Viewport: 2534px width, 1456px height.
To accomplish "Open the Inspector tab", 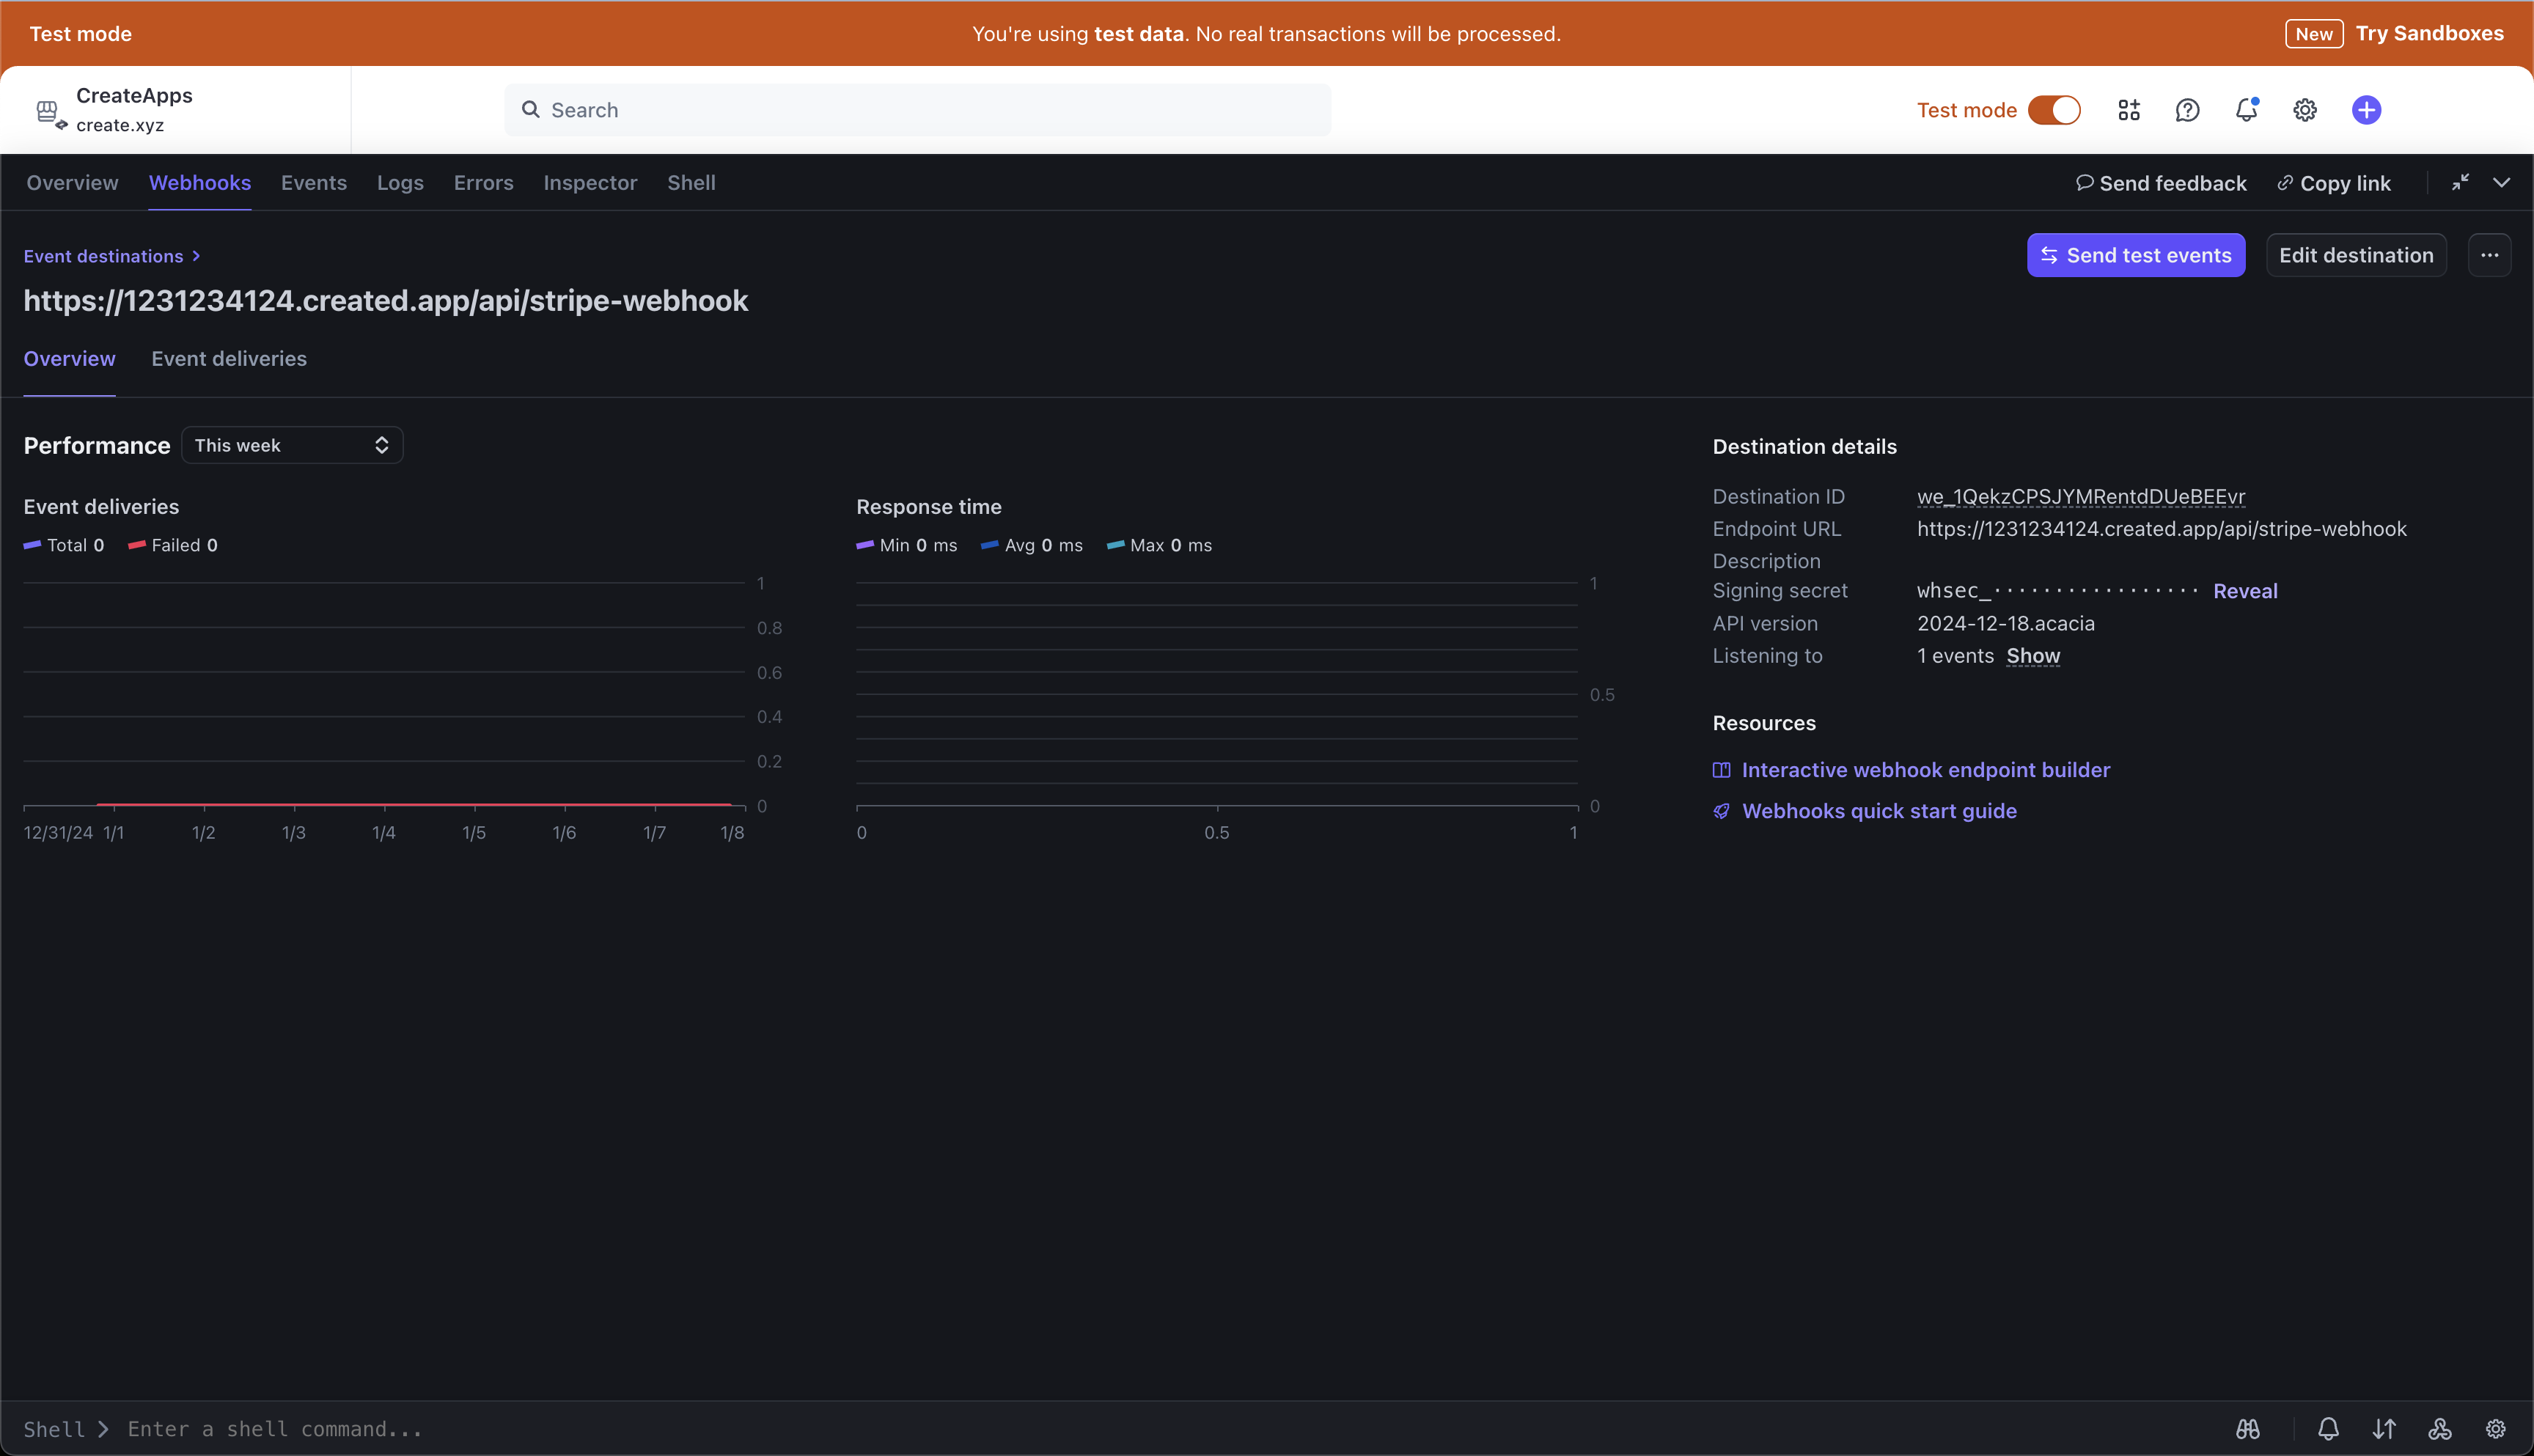I will [590, 183].
